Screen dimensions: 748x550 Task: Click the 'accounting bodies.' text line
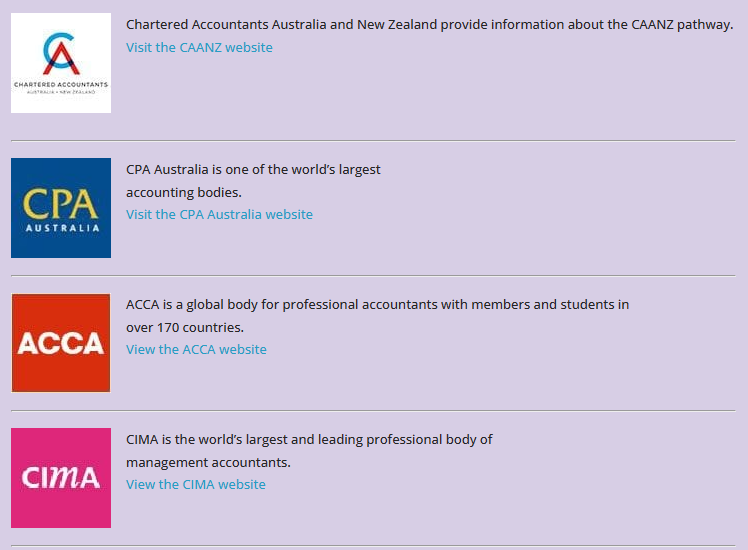coord(184,192)
